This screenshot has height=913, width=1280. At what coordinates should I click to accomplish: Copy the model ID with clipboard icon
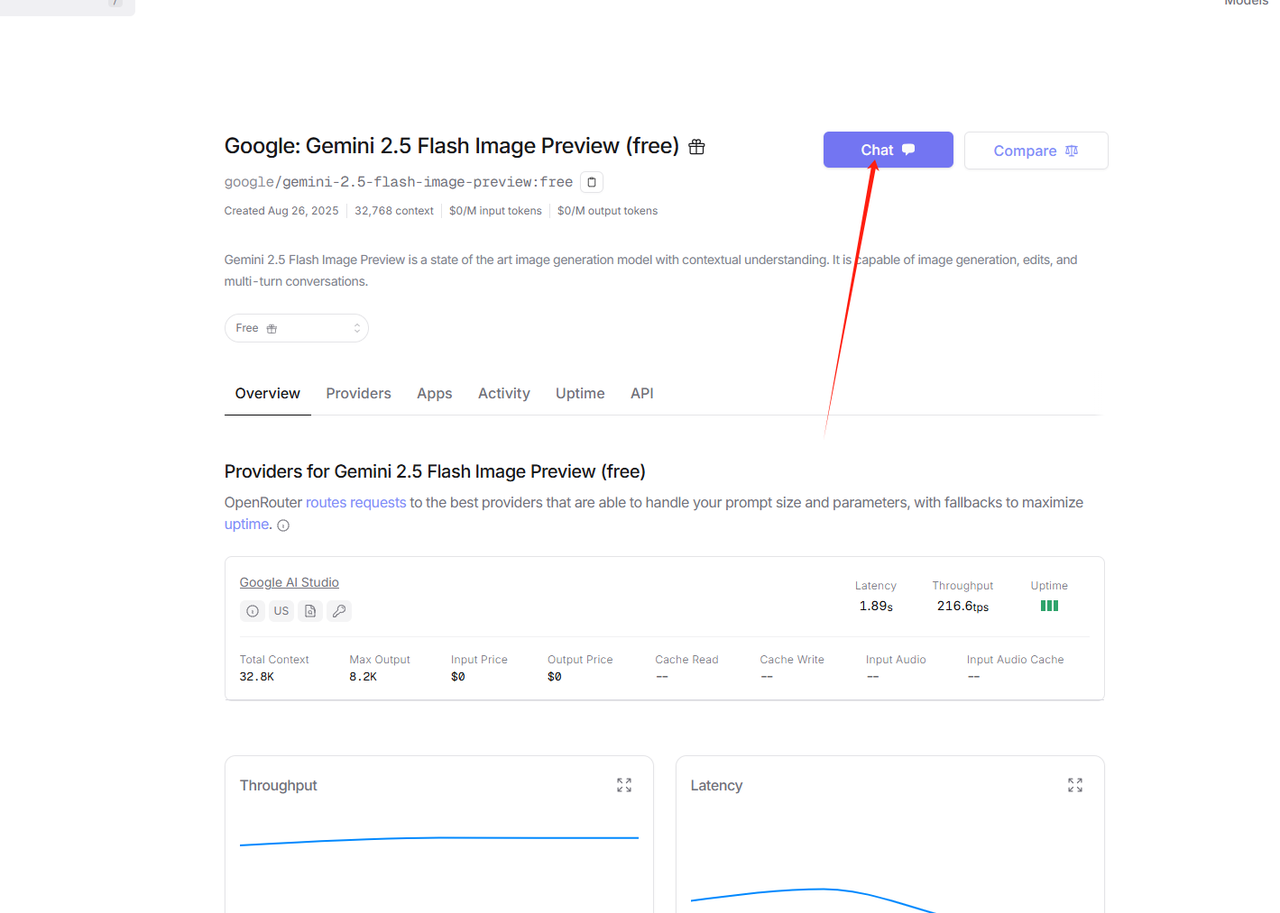click(x=591, y=182)
